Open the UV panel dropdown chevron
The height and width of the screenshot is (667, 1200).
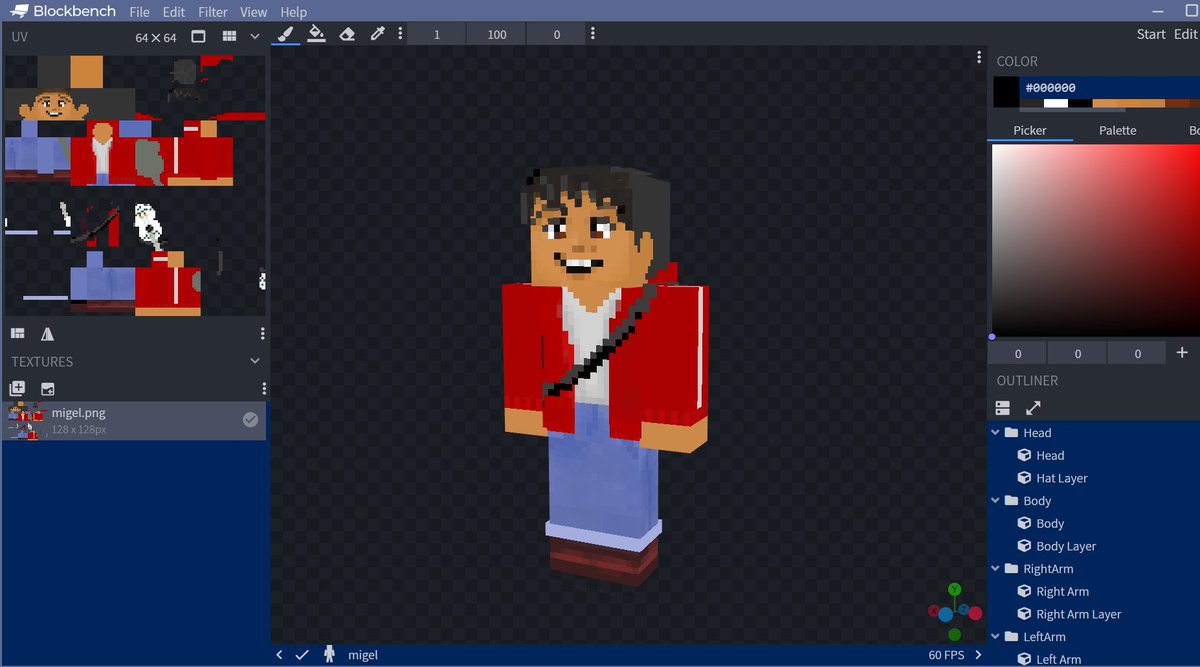(x=255, y=36)
